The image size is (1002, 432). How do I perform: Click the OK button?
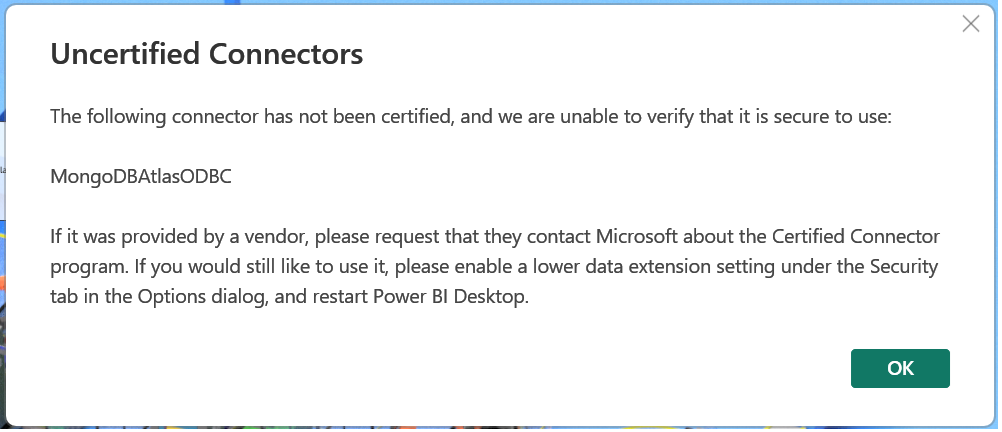(x=899, y=368)
